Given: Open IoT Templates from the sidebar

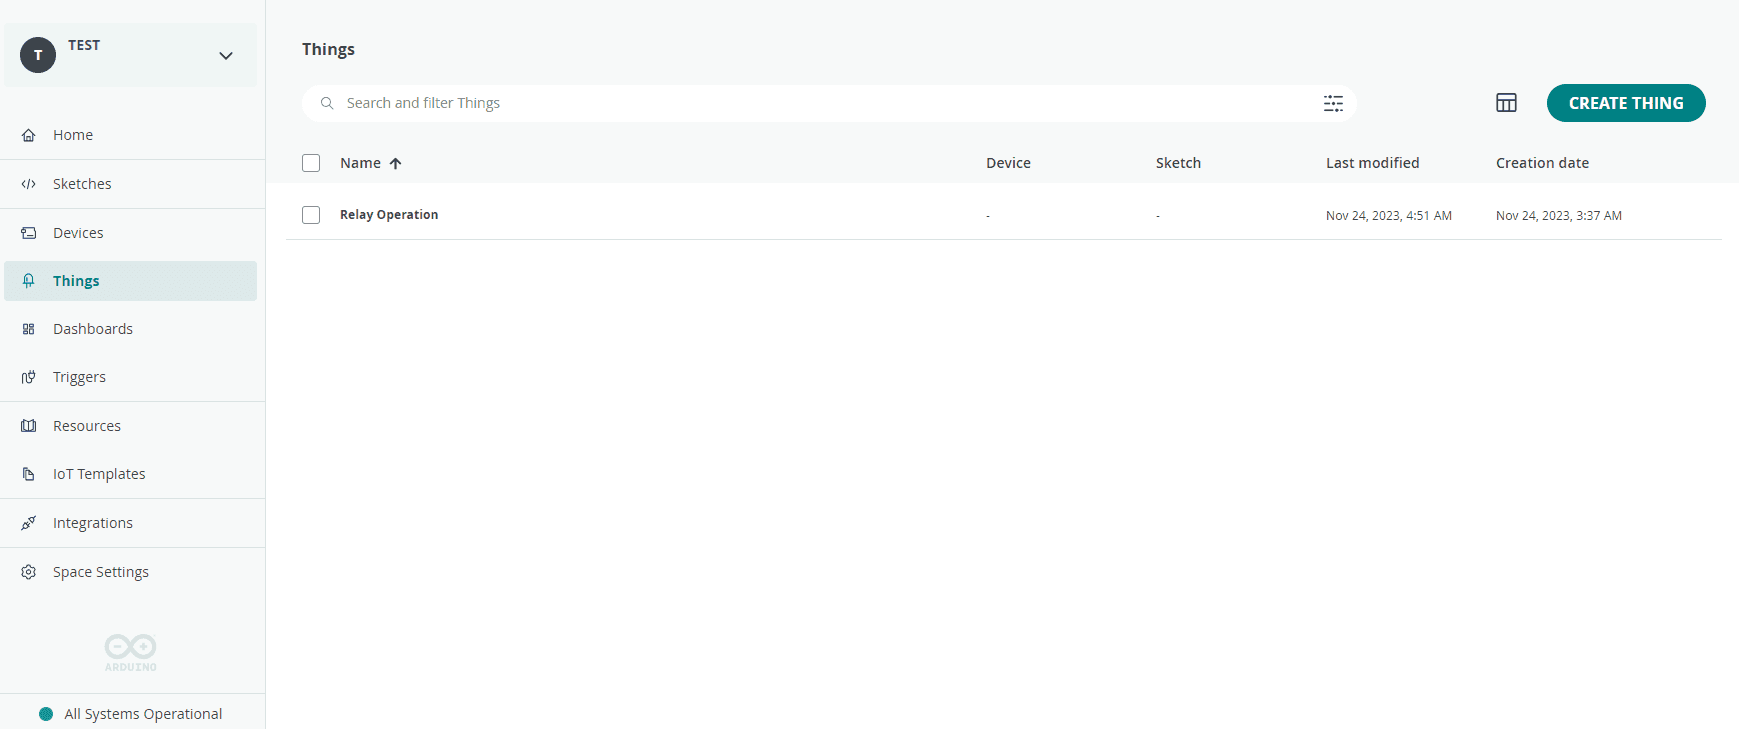Looking at the screenshot, I should 99,474.
